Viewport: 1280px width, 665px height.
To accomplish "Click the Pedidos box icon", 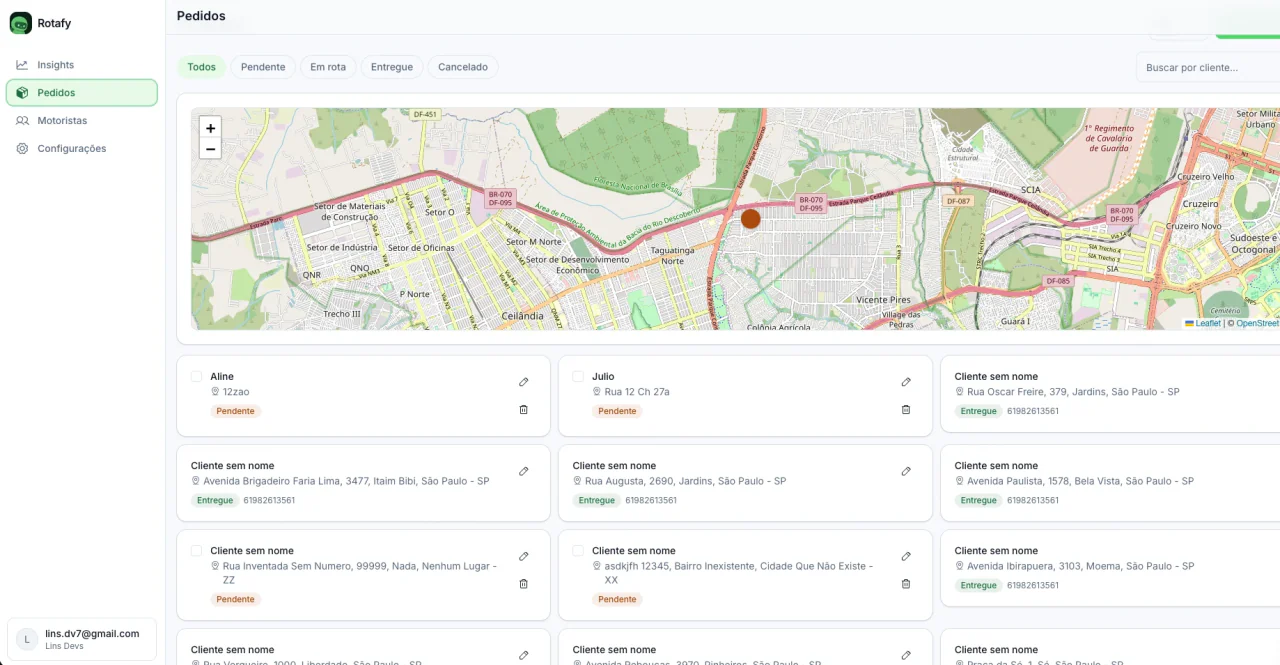I will tap(22, 93).
